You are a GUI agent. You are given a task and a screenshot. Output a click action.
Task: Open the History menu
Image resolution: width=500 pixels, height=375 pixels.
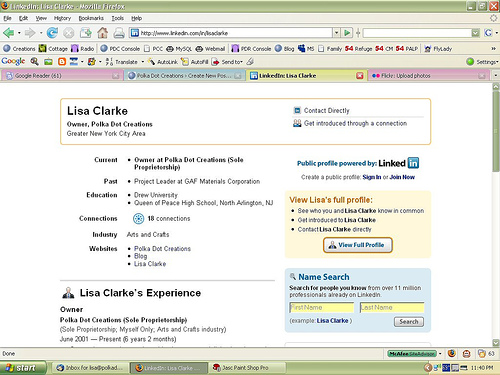[62, 18]
